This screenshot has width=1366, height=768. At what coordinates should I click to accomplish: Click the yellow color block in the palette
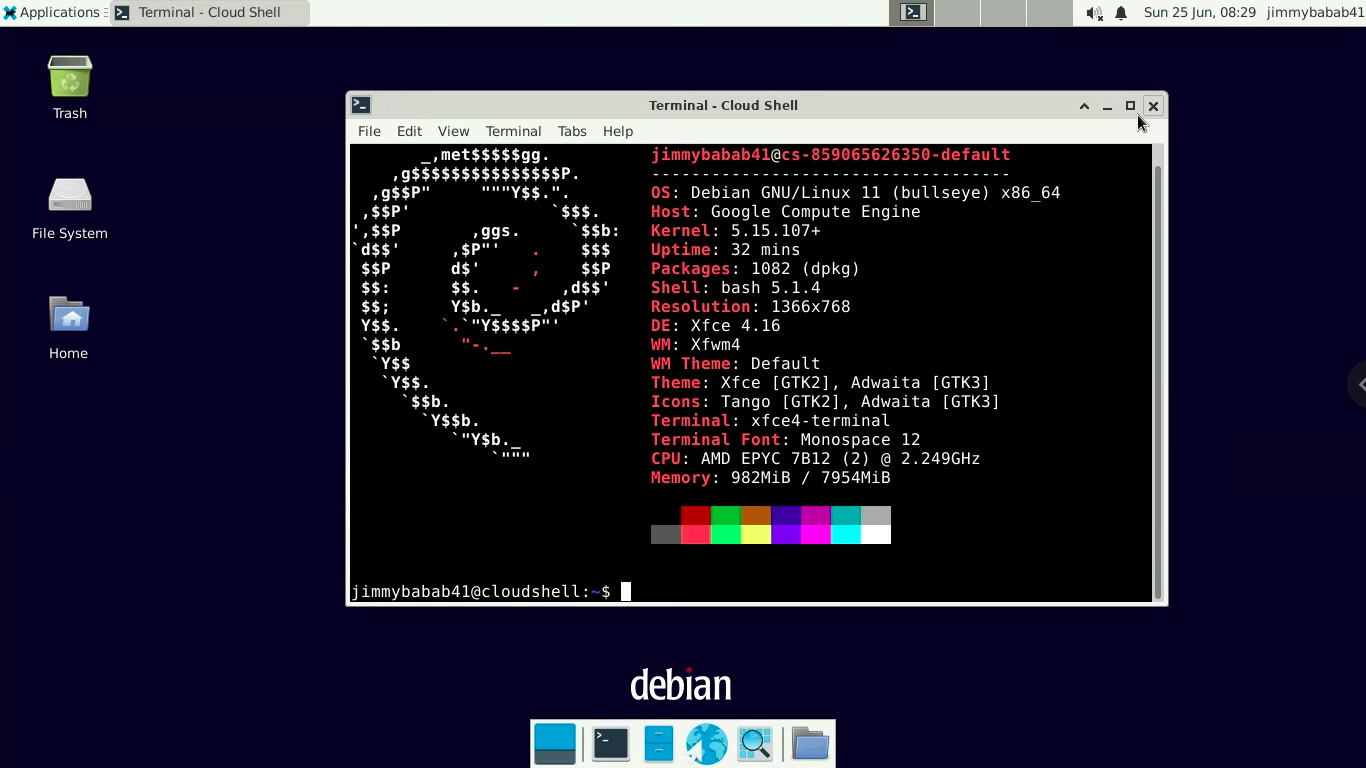(x=755, y=535)
